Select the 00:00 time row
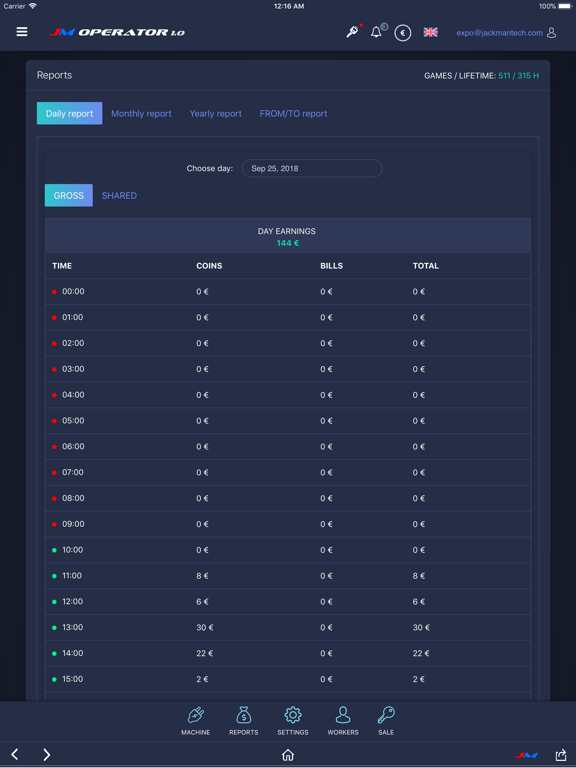This screenshot has width=576, height=768. tap(288, 291)
